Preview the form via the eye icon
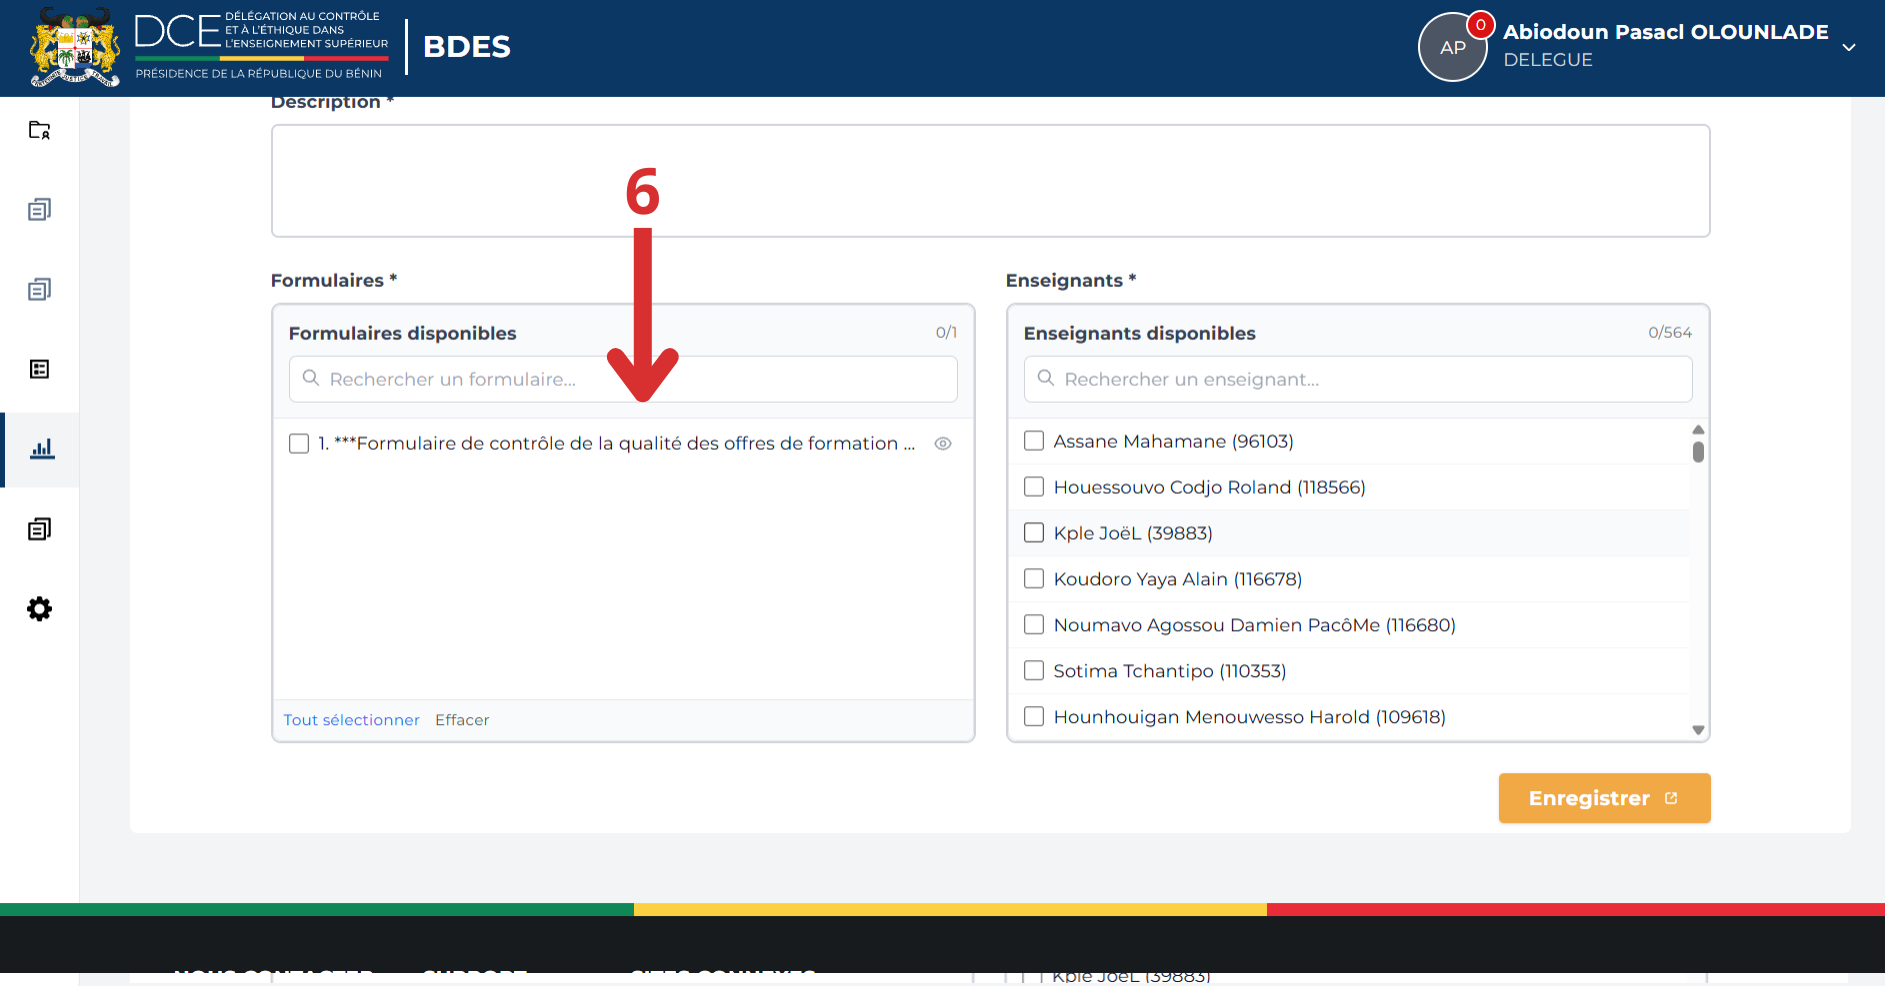This screenshot has height=986, width=1885. pyautogui.click(x=942, y=444)
